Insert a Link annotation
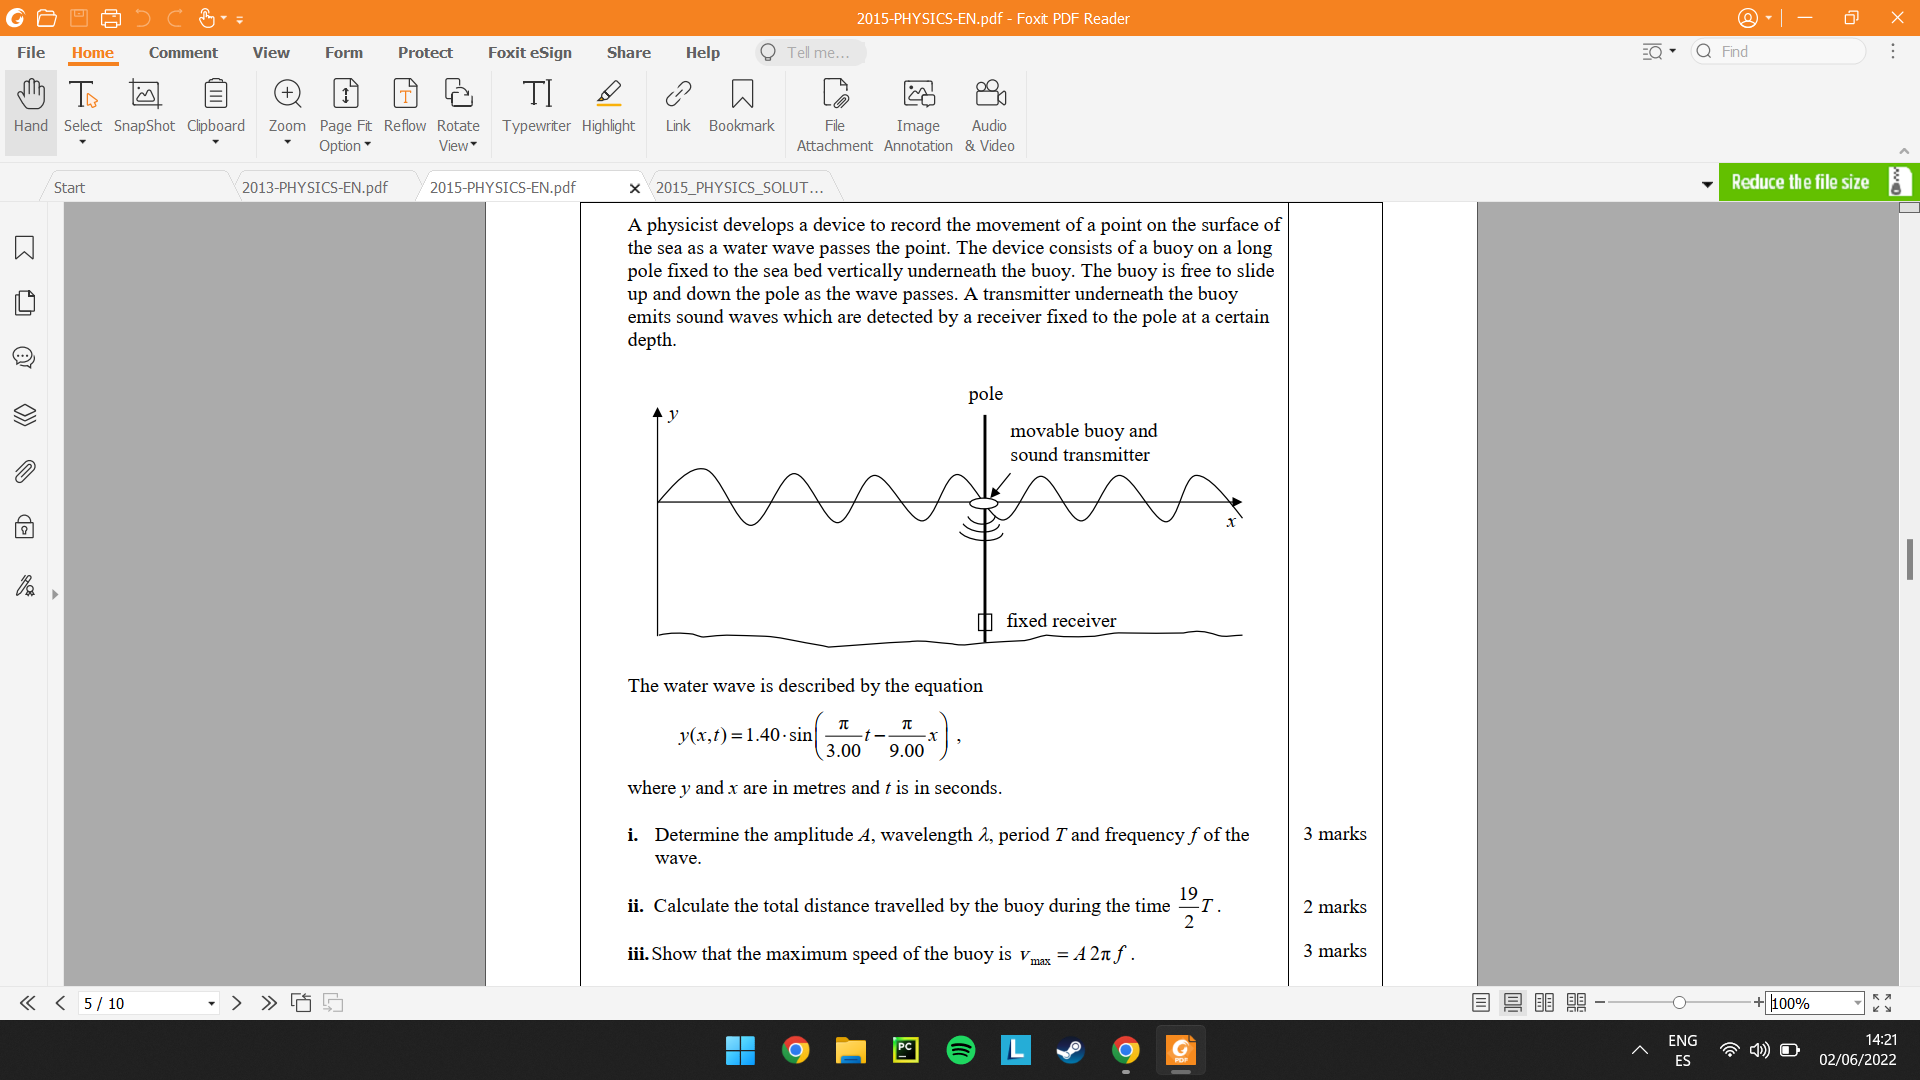Viewport: 1920px width, 1080px height. click(x=678, y=108)
